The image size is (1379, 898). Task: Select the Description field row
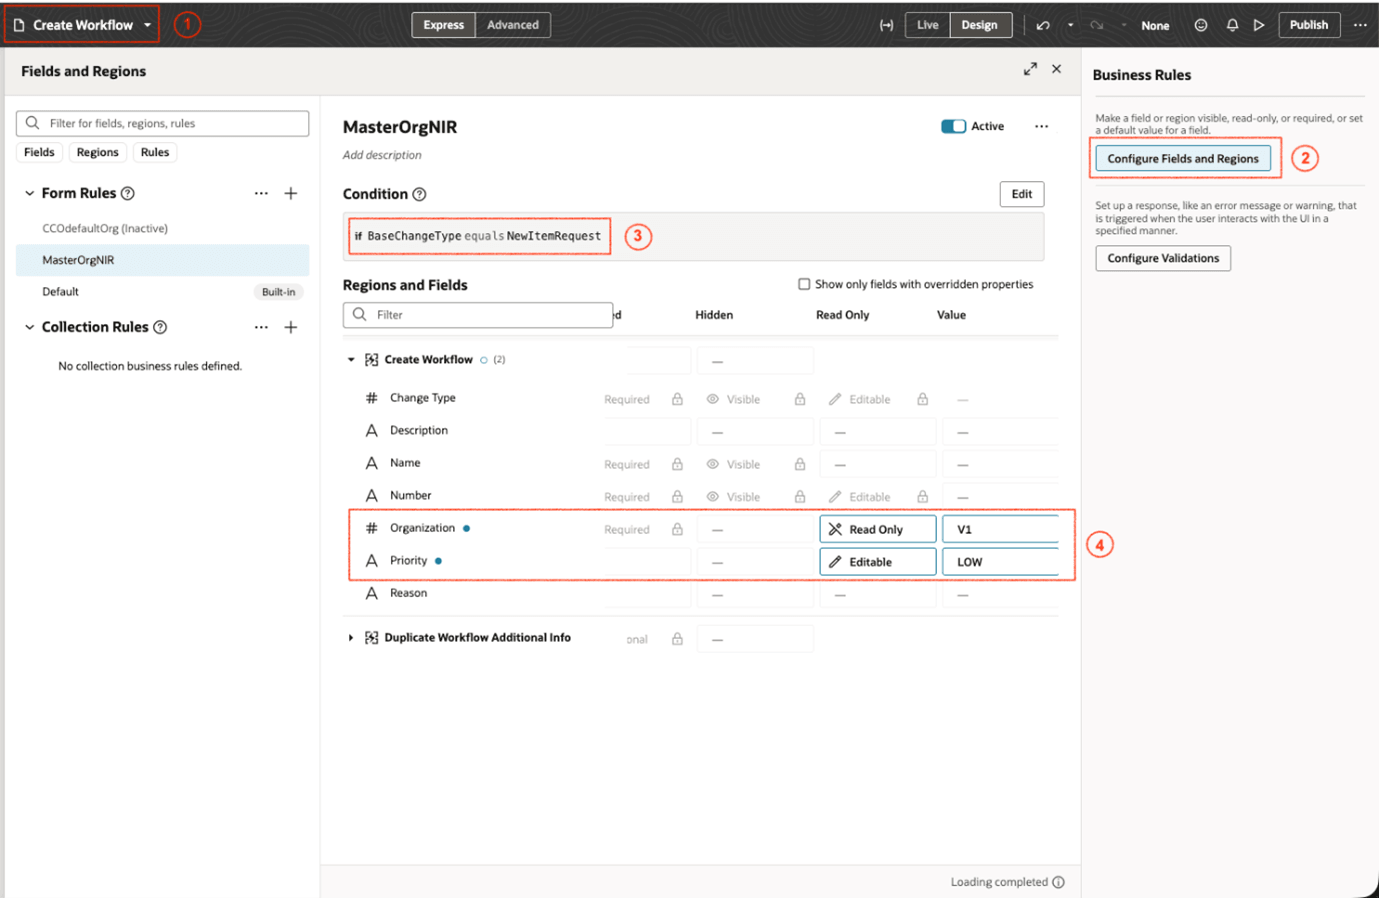pos(703,431)
